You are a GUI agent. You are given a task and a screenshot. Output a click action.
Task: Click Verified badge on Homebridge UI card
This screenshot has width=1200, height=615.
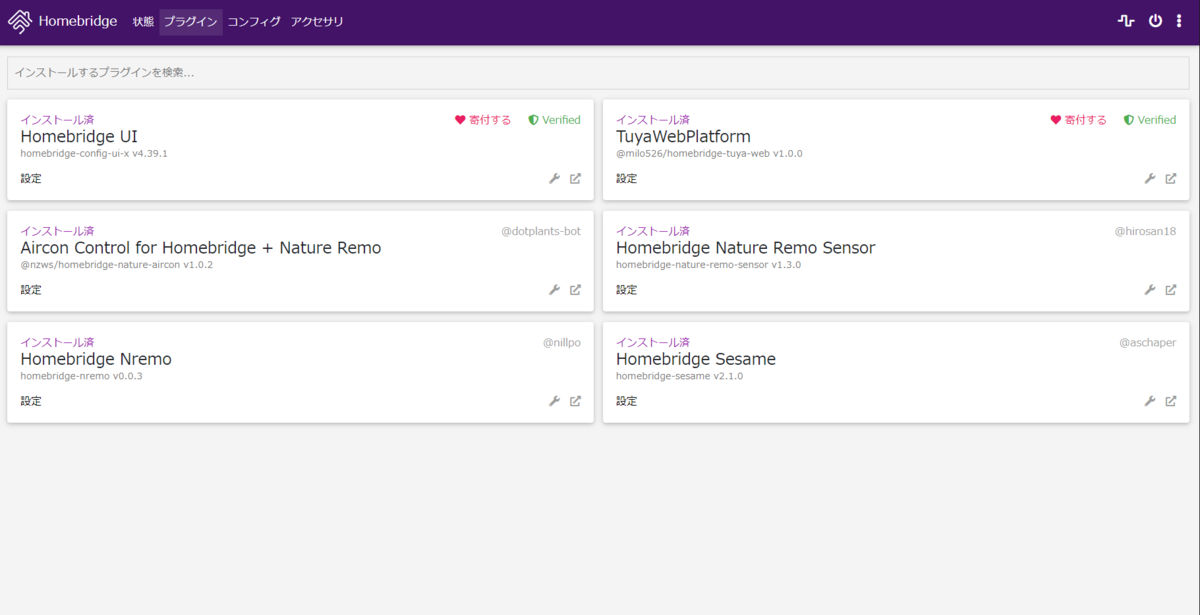tap(554, 120)
